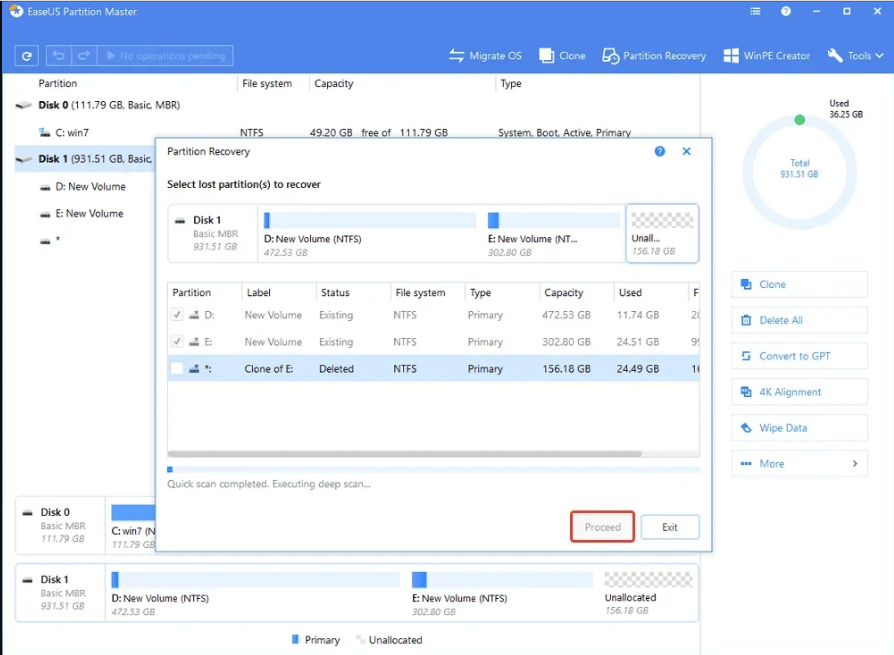Expand the Tools dropdown menu
This screenshot has height=655, width=894.
[x=853, y=56]
